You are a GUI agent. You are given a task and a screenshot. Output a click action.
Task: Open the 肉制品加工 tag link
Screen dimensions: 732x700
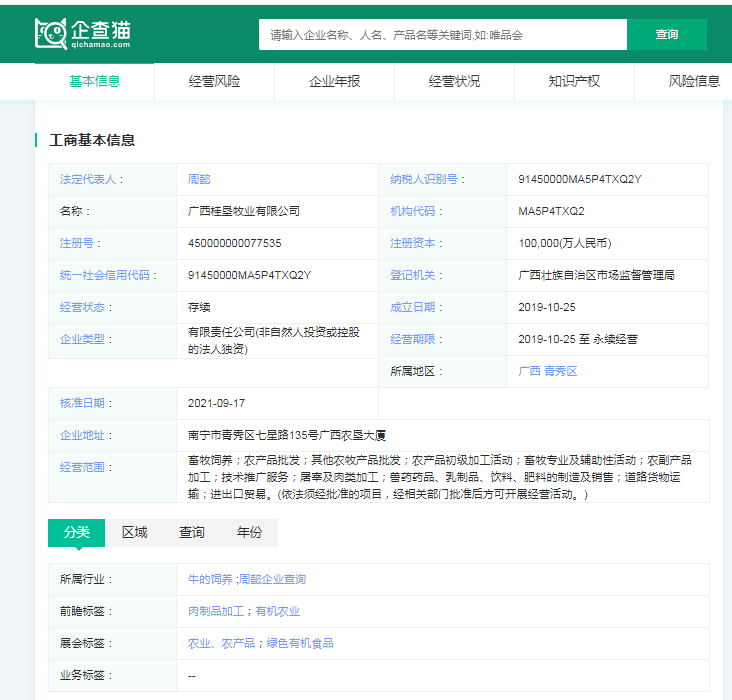216,611
